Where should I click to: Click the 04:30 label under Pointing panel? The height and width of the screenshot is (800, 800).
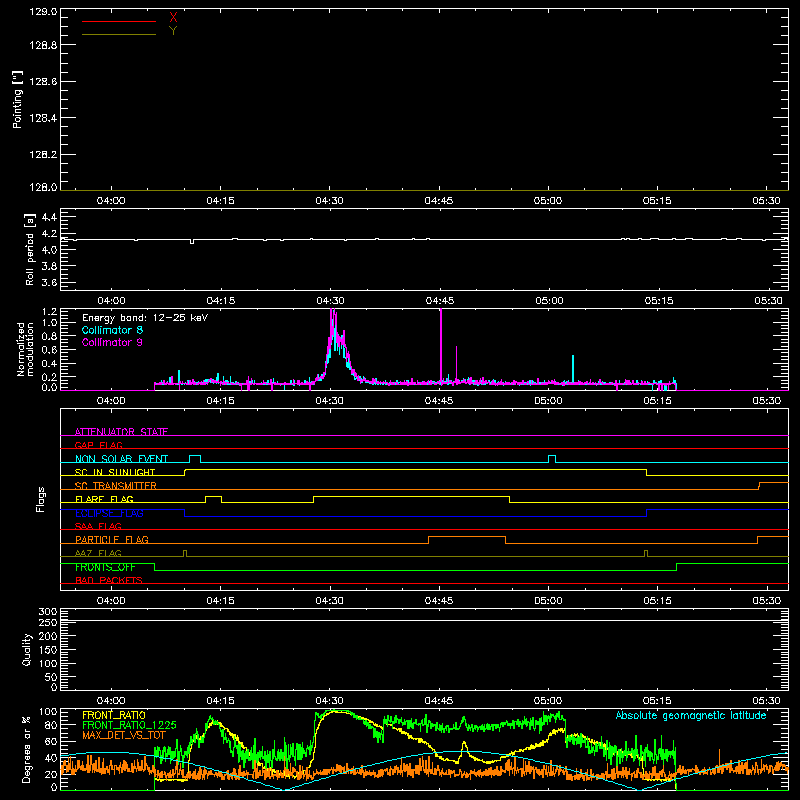point(330,201)
